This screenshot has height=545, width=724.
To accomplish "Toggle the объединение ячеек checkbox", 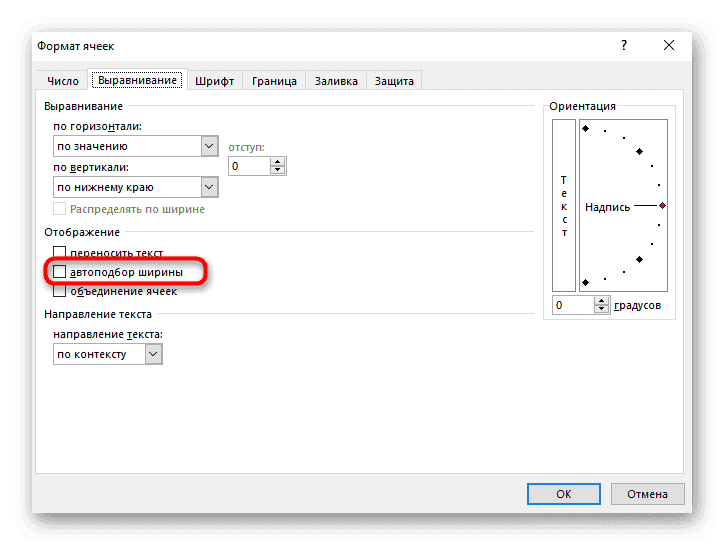I will tap(60, 291).
